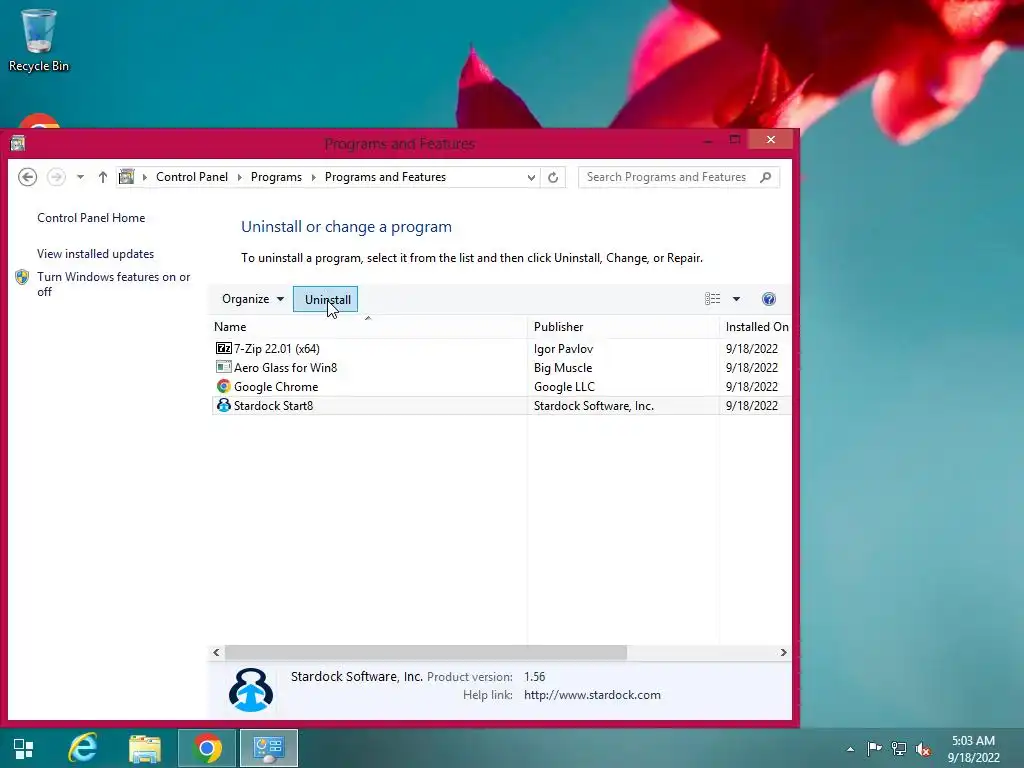
Task: Select the Stardock Start8 entry
Action: pos(502,406)
